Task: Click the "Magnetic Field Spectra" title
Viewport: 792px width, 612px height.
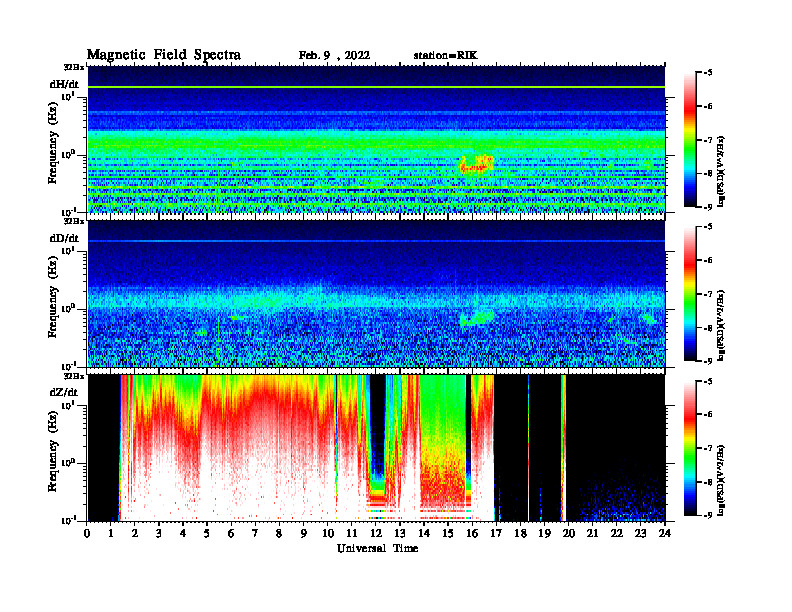Action: coord(164,55)
